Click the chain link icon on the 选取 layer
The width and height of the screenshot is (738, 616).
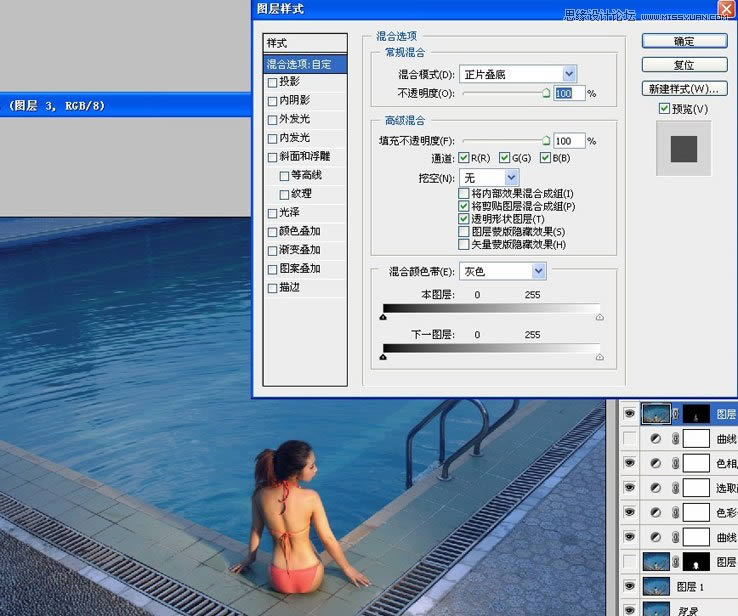point(676,488)
